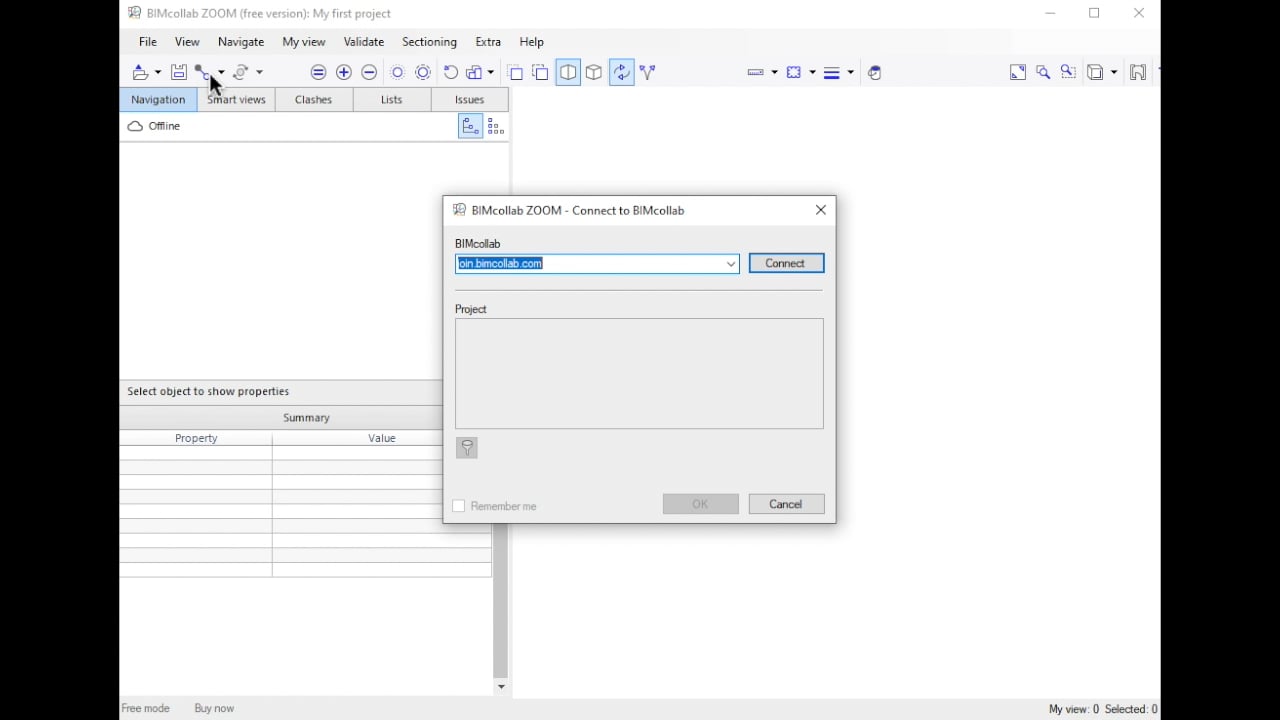Expand the synchronize icon dropdown arrow
The height and width of the screenshot is (720, 1280).
[x=260, y=72]
